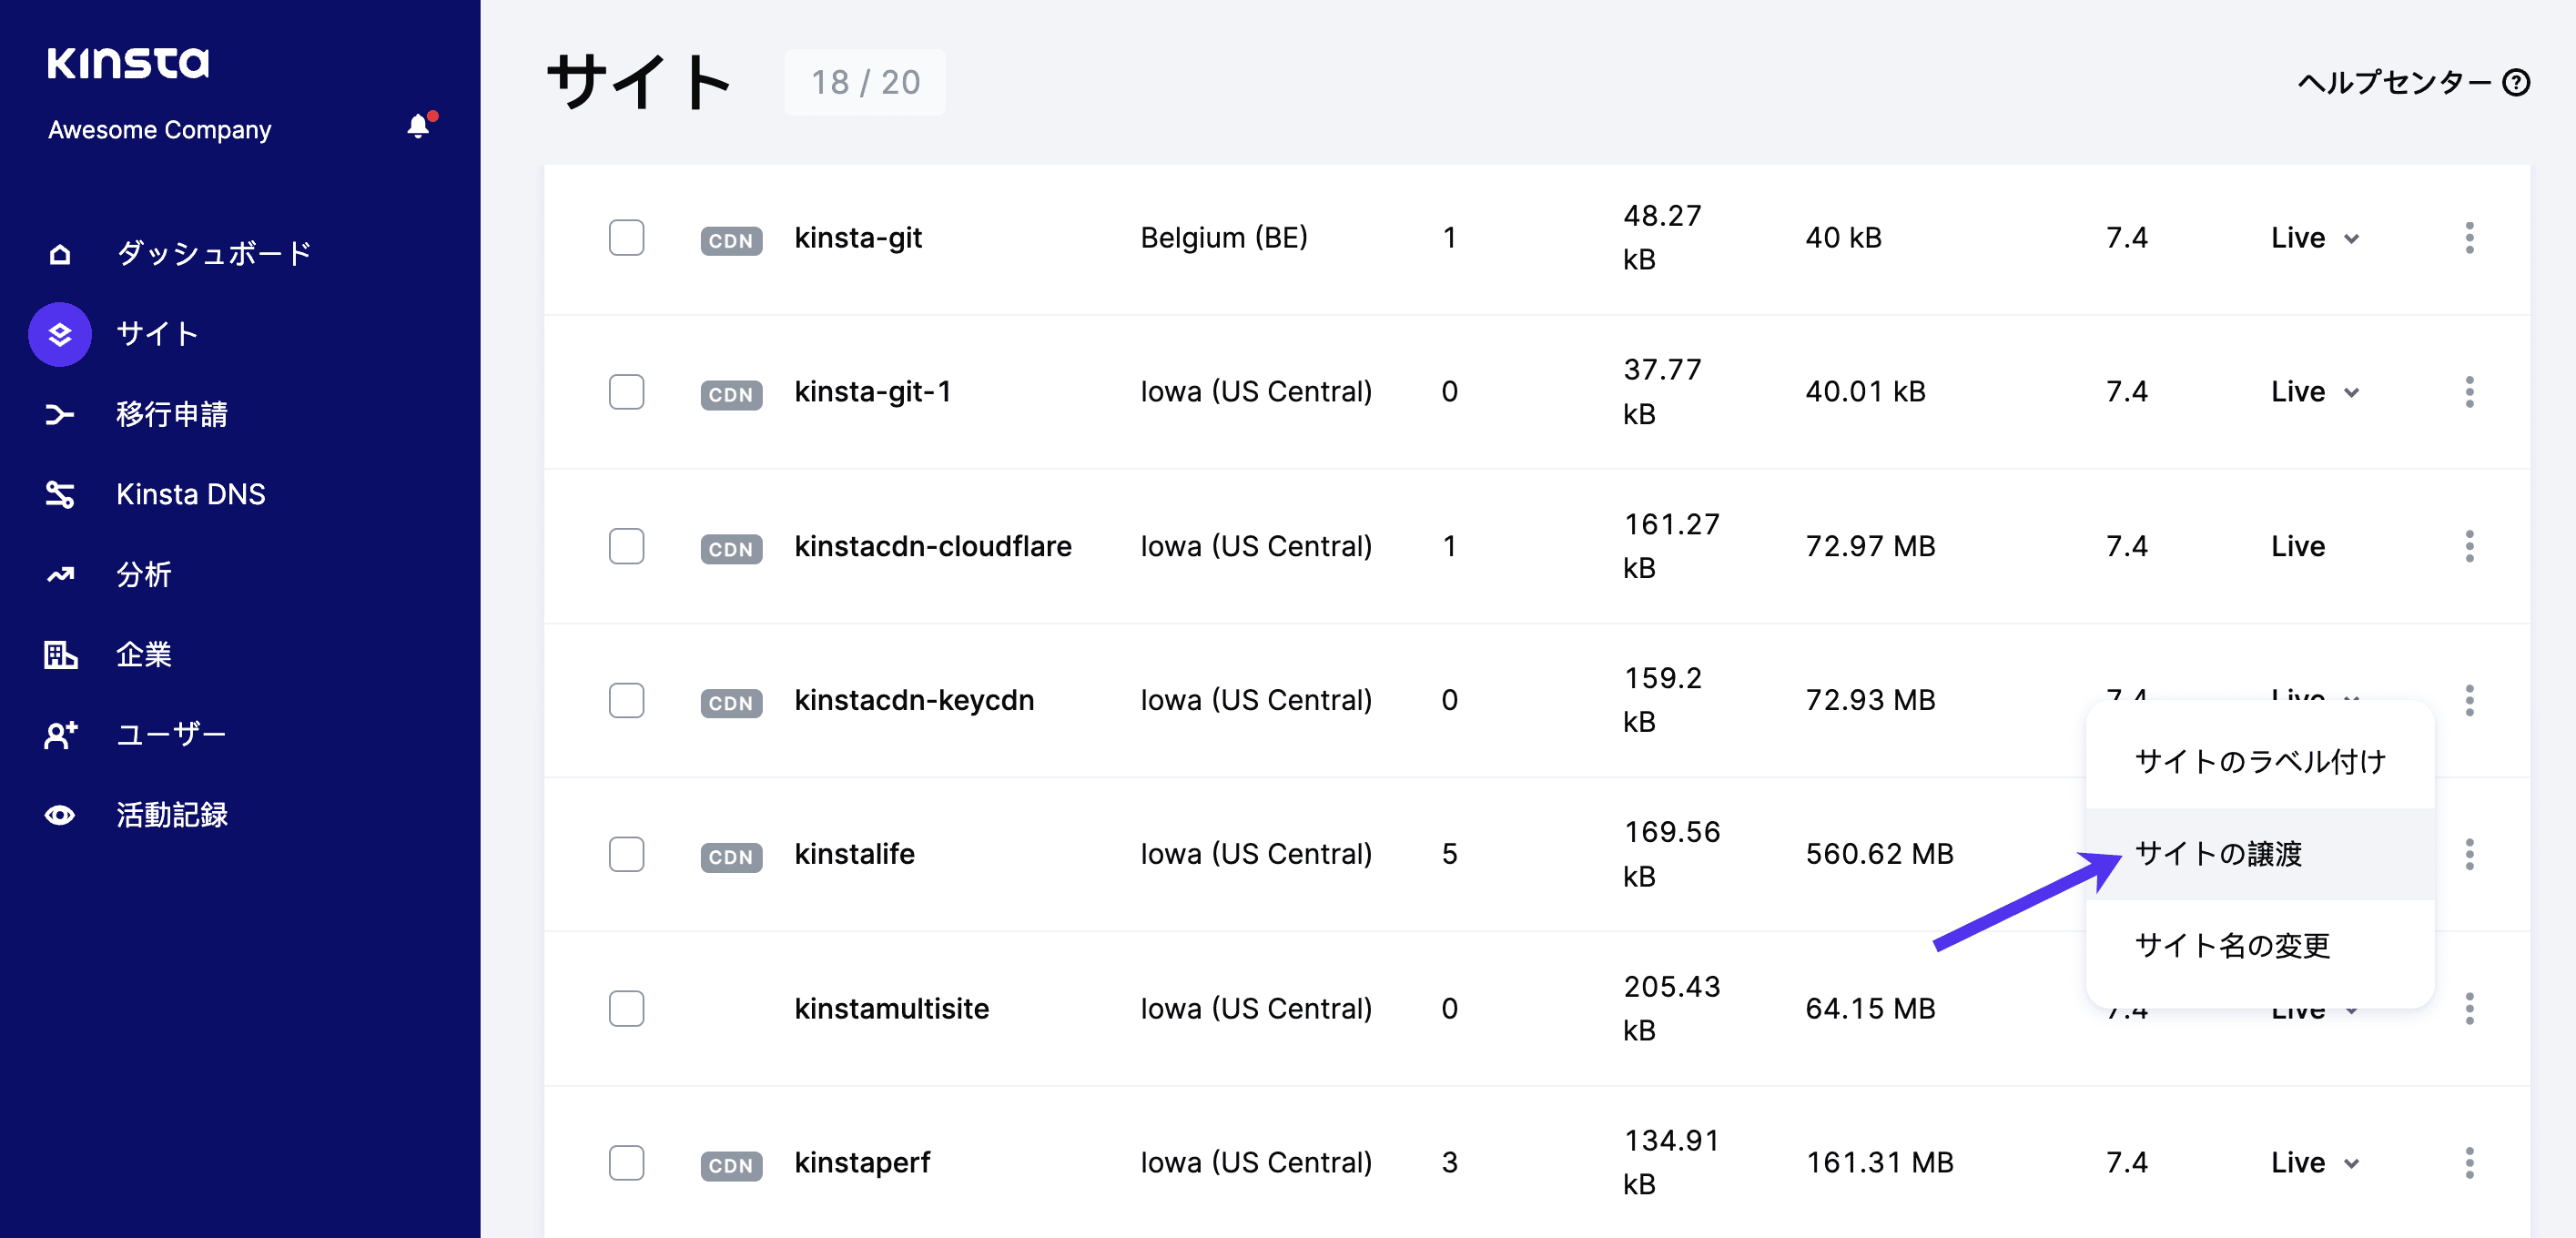Open the Live dropdown for kinstaperf
The image size is (2576, 1238).
pyautogui.click(x=2315, y=1162)
